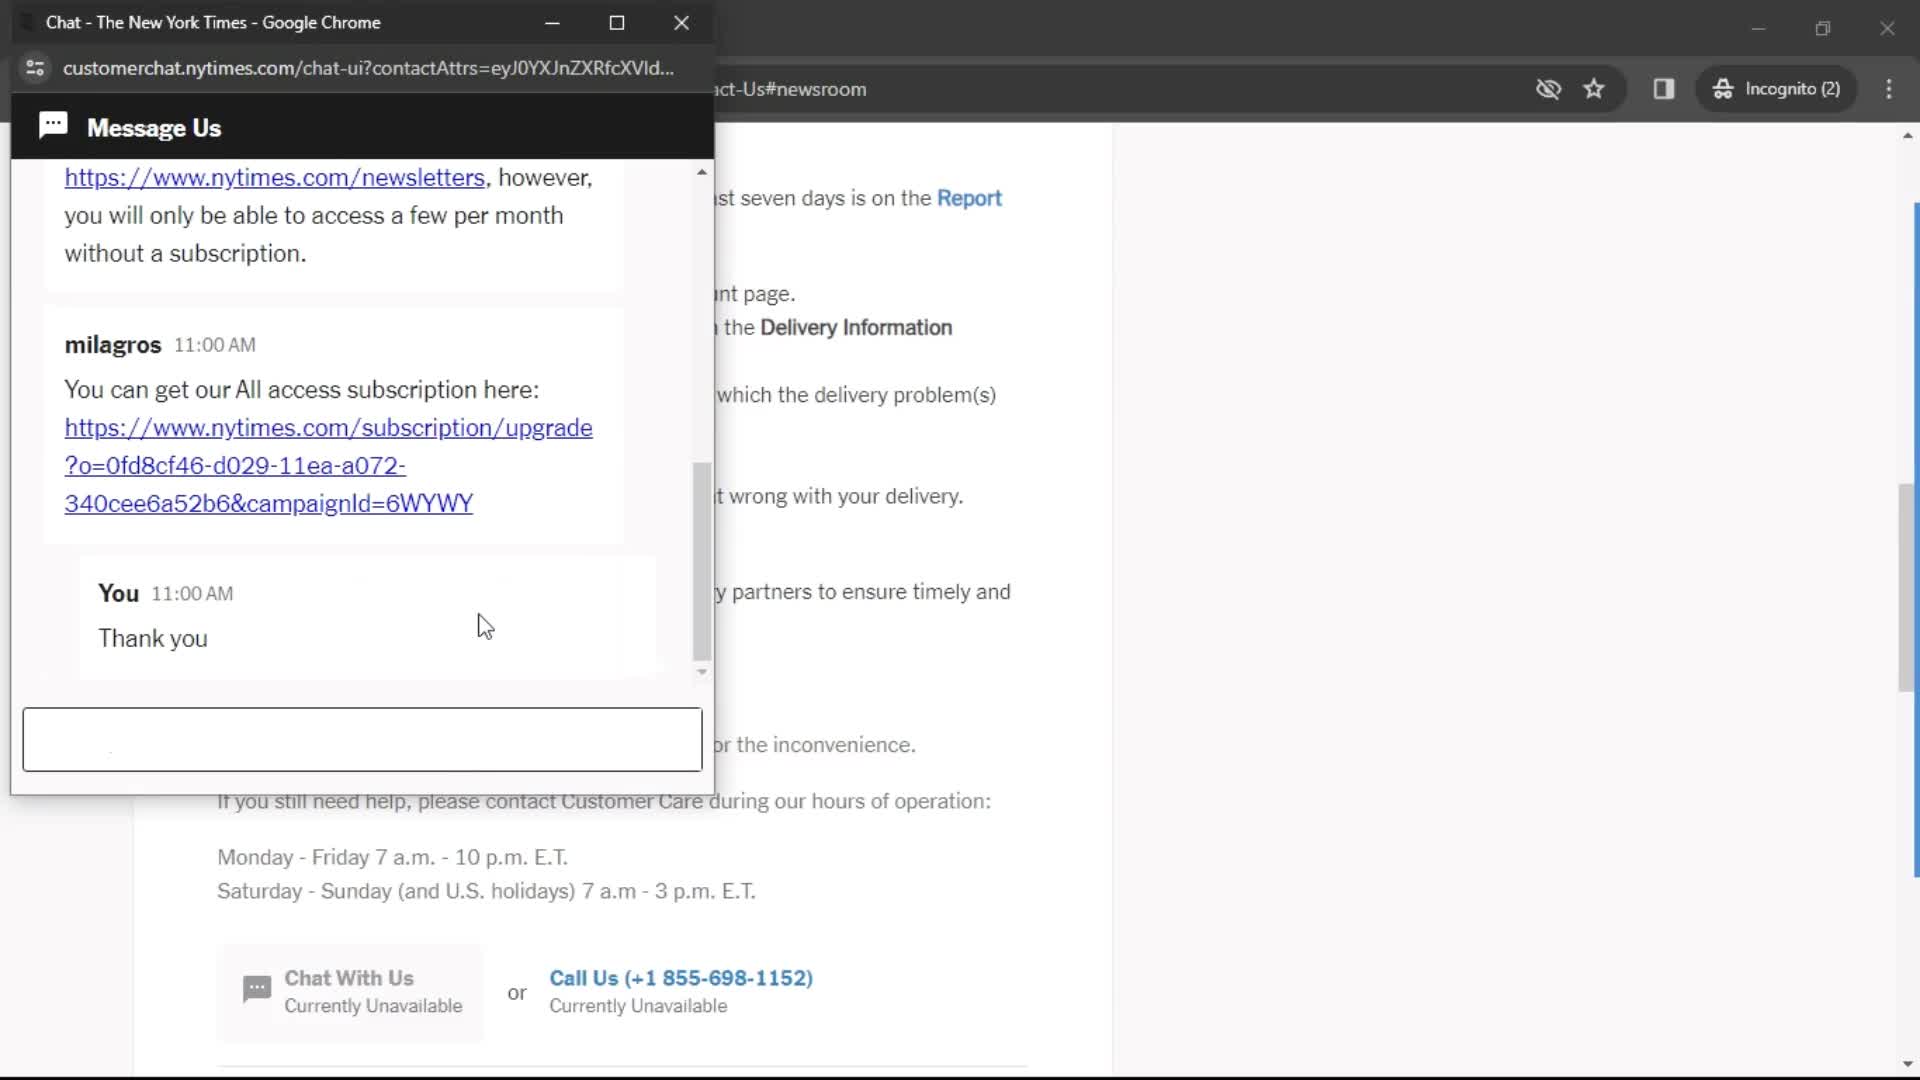The width and height of the screenshot is (1920, 1080).
Task: Click the main page scrollbar up arrow
Action: [1907, 136]
